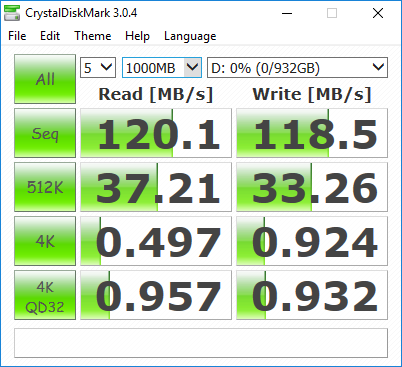Viewport: 402px width, 367px height.
Task: Start the Seq sequential test
Action: pos(45,133)
